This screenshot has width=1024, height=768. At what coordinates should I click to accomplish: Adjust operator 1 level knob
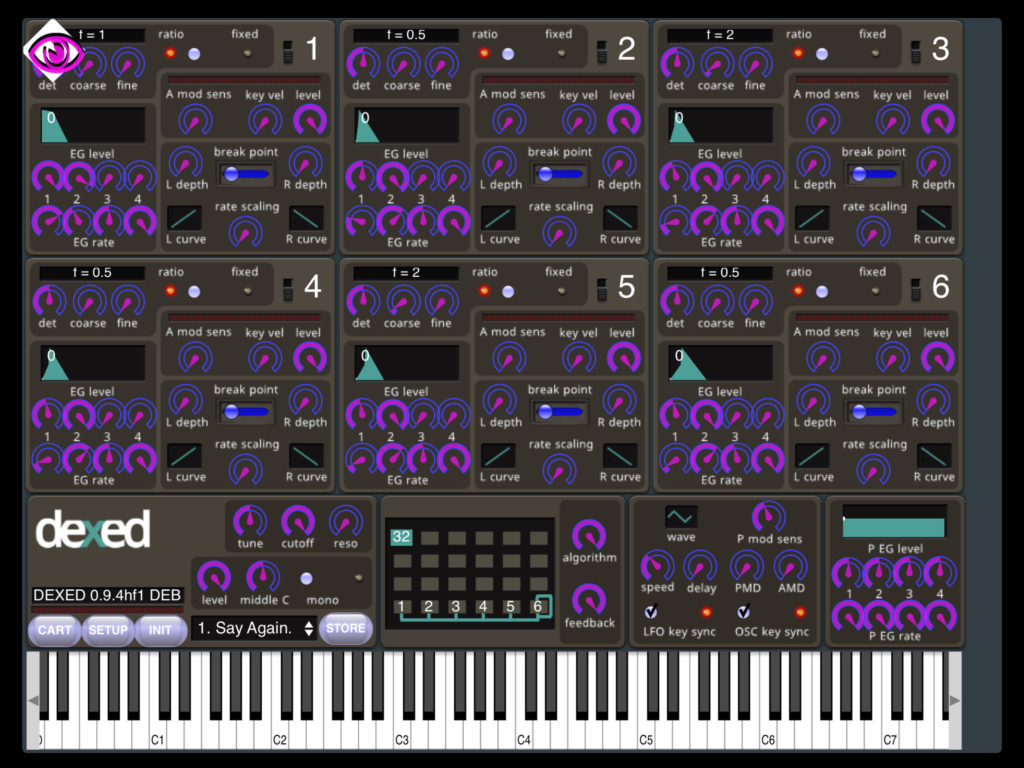point(310,120)
